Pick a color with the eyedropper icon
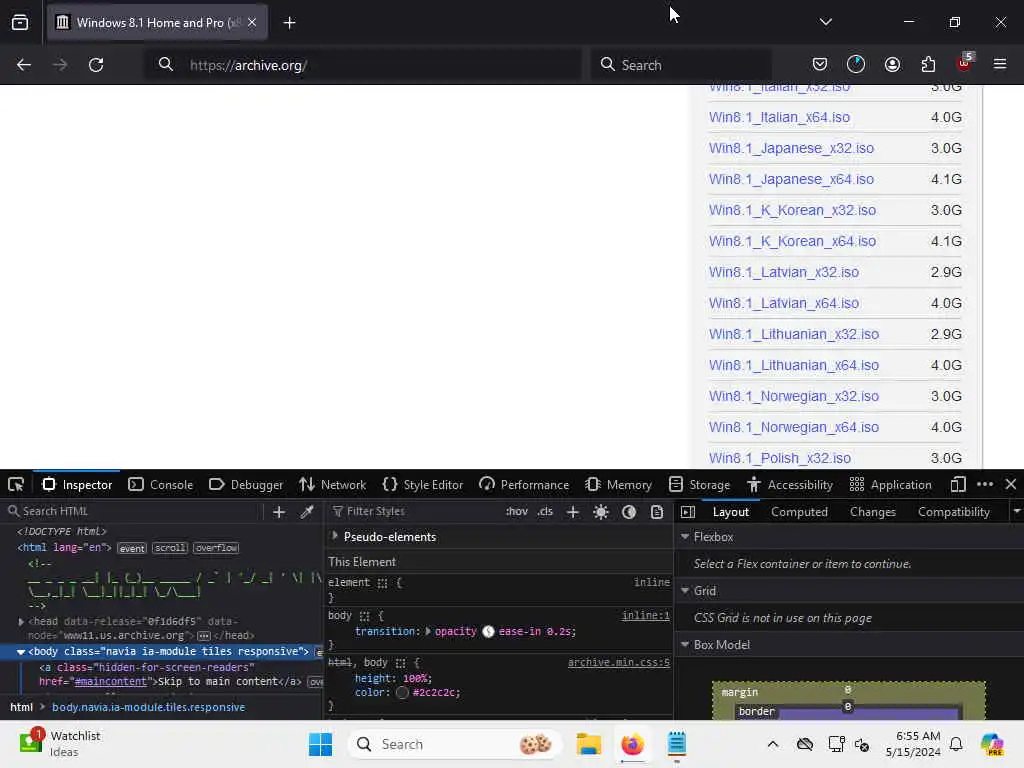Image resolution: width=1024 pixels, height=768 pixels. 307,512
